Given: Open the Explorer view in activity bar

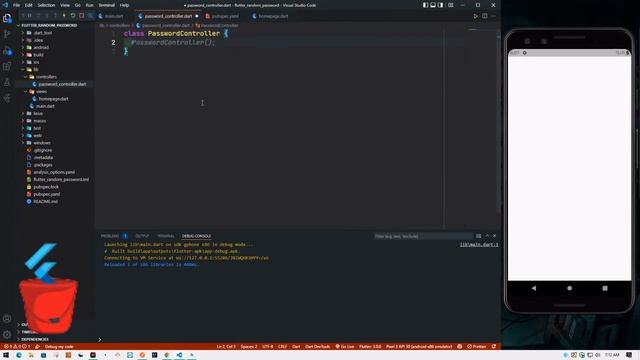Looking at the screenshot, I should pos(7,18).
